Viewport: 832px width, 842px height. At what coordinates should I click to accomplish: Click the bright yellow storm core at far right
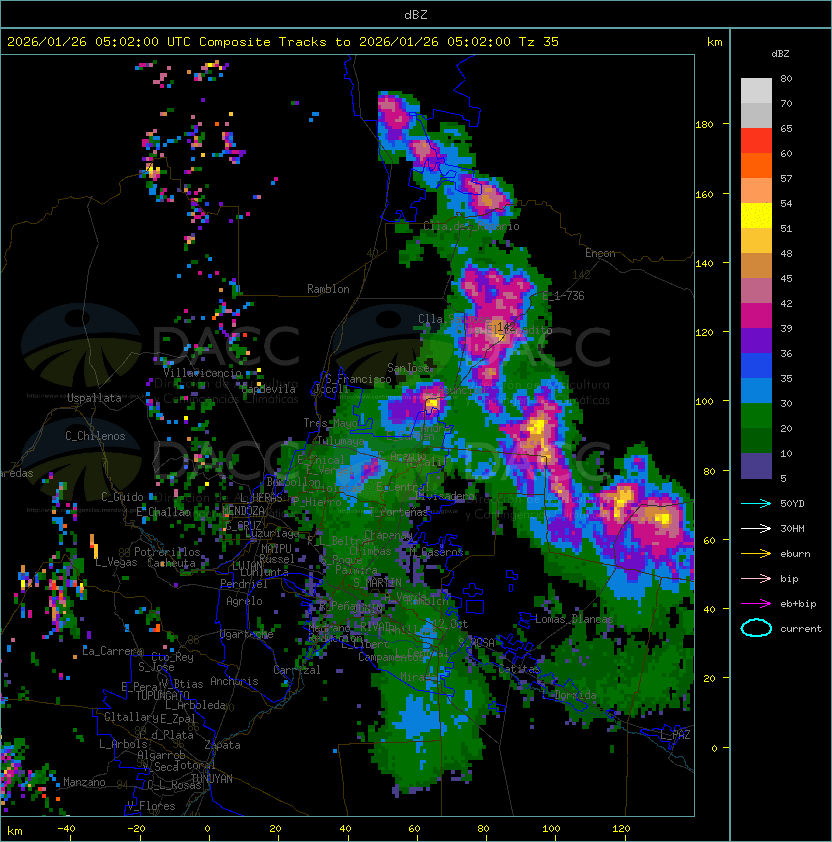click(x=663, y=519)
